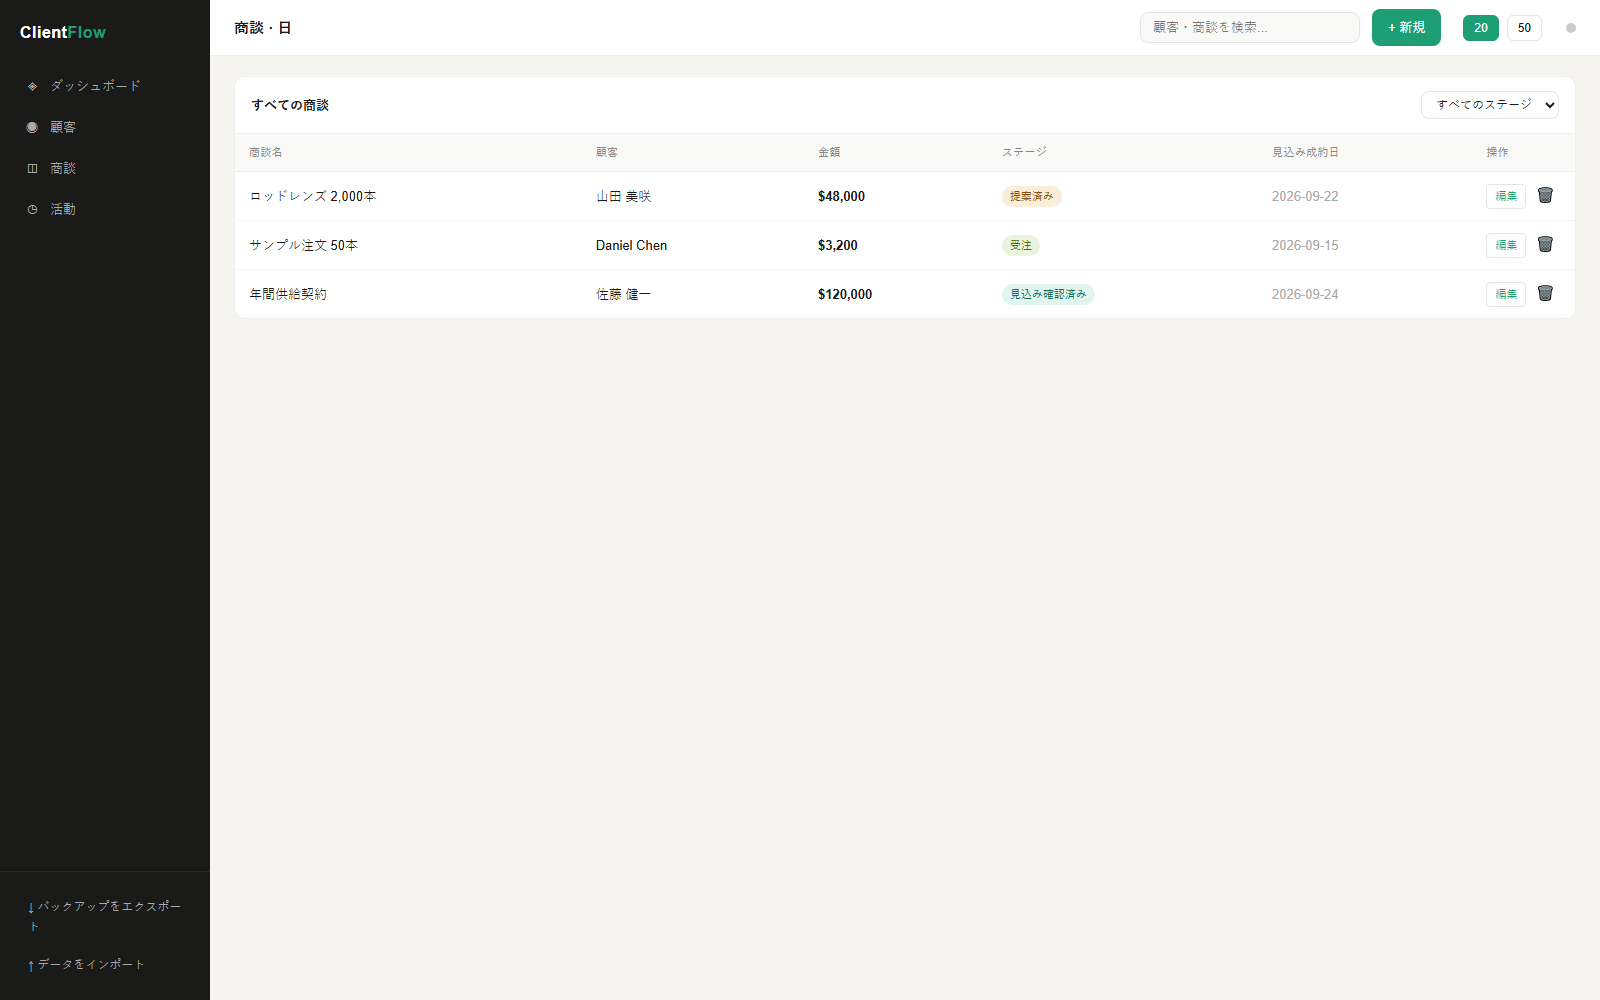This screenshot has height=1000, width=1600.
Task: Click the すべての商談 heading
Action: click(290, 105)
